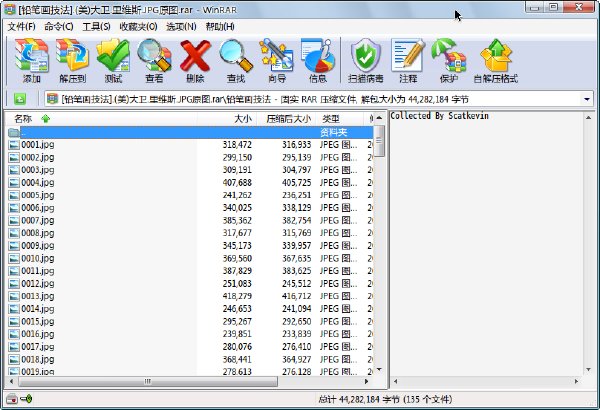Open the Options (选项) menu
This screenshot has height=410, width=600.
click(181, 26)
